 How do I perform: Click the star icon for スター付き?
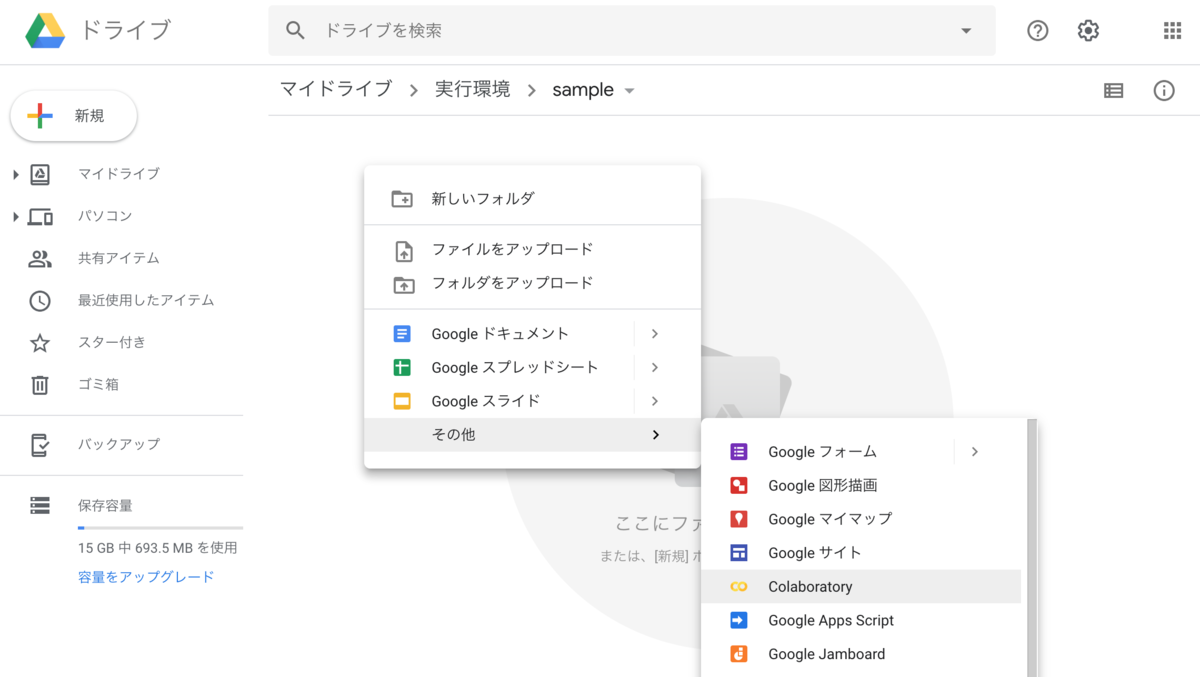[x=40, y=343]
